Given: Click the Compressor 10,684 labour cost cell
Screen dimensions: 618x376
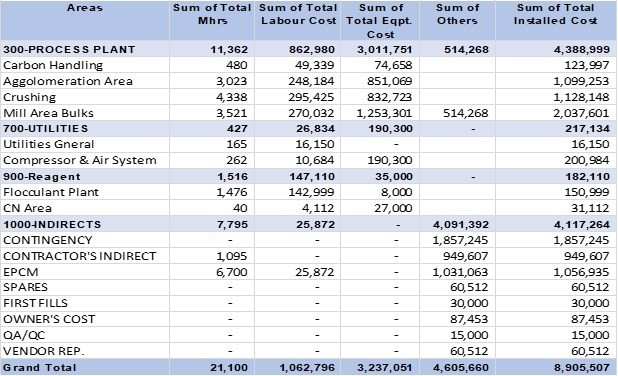Looking at the screenshot, I should pos(315,160).
